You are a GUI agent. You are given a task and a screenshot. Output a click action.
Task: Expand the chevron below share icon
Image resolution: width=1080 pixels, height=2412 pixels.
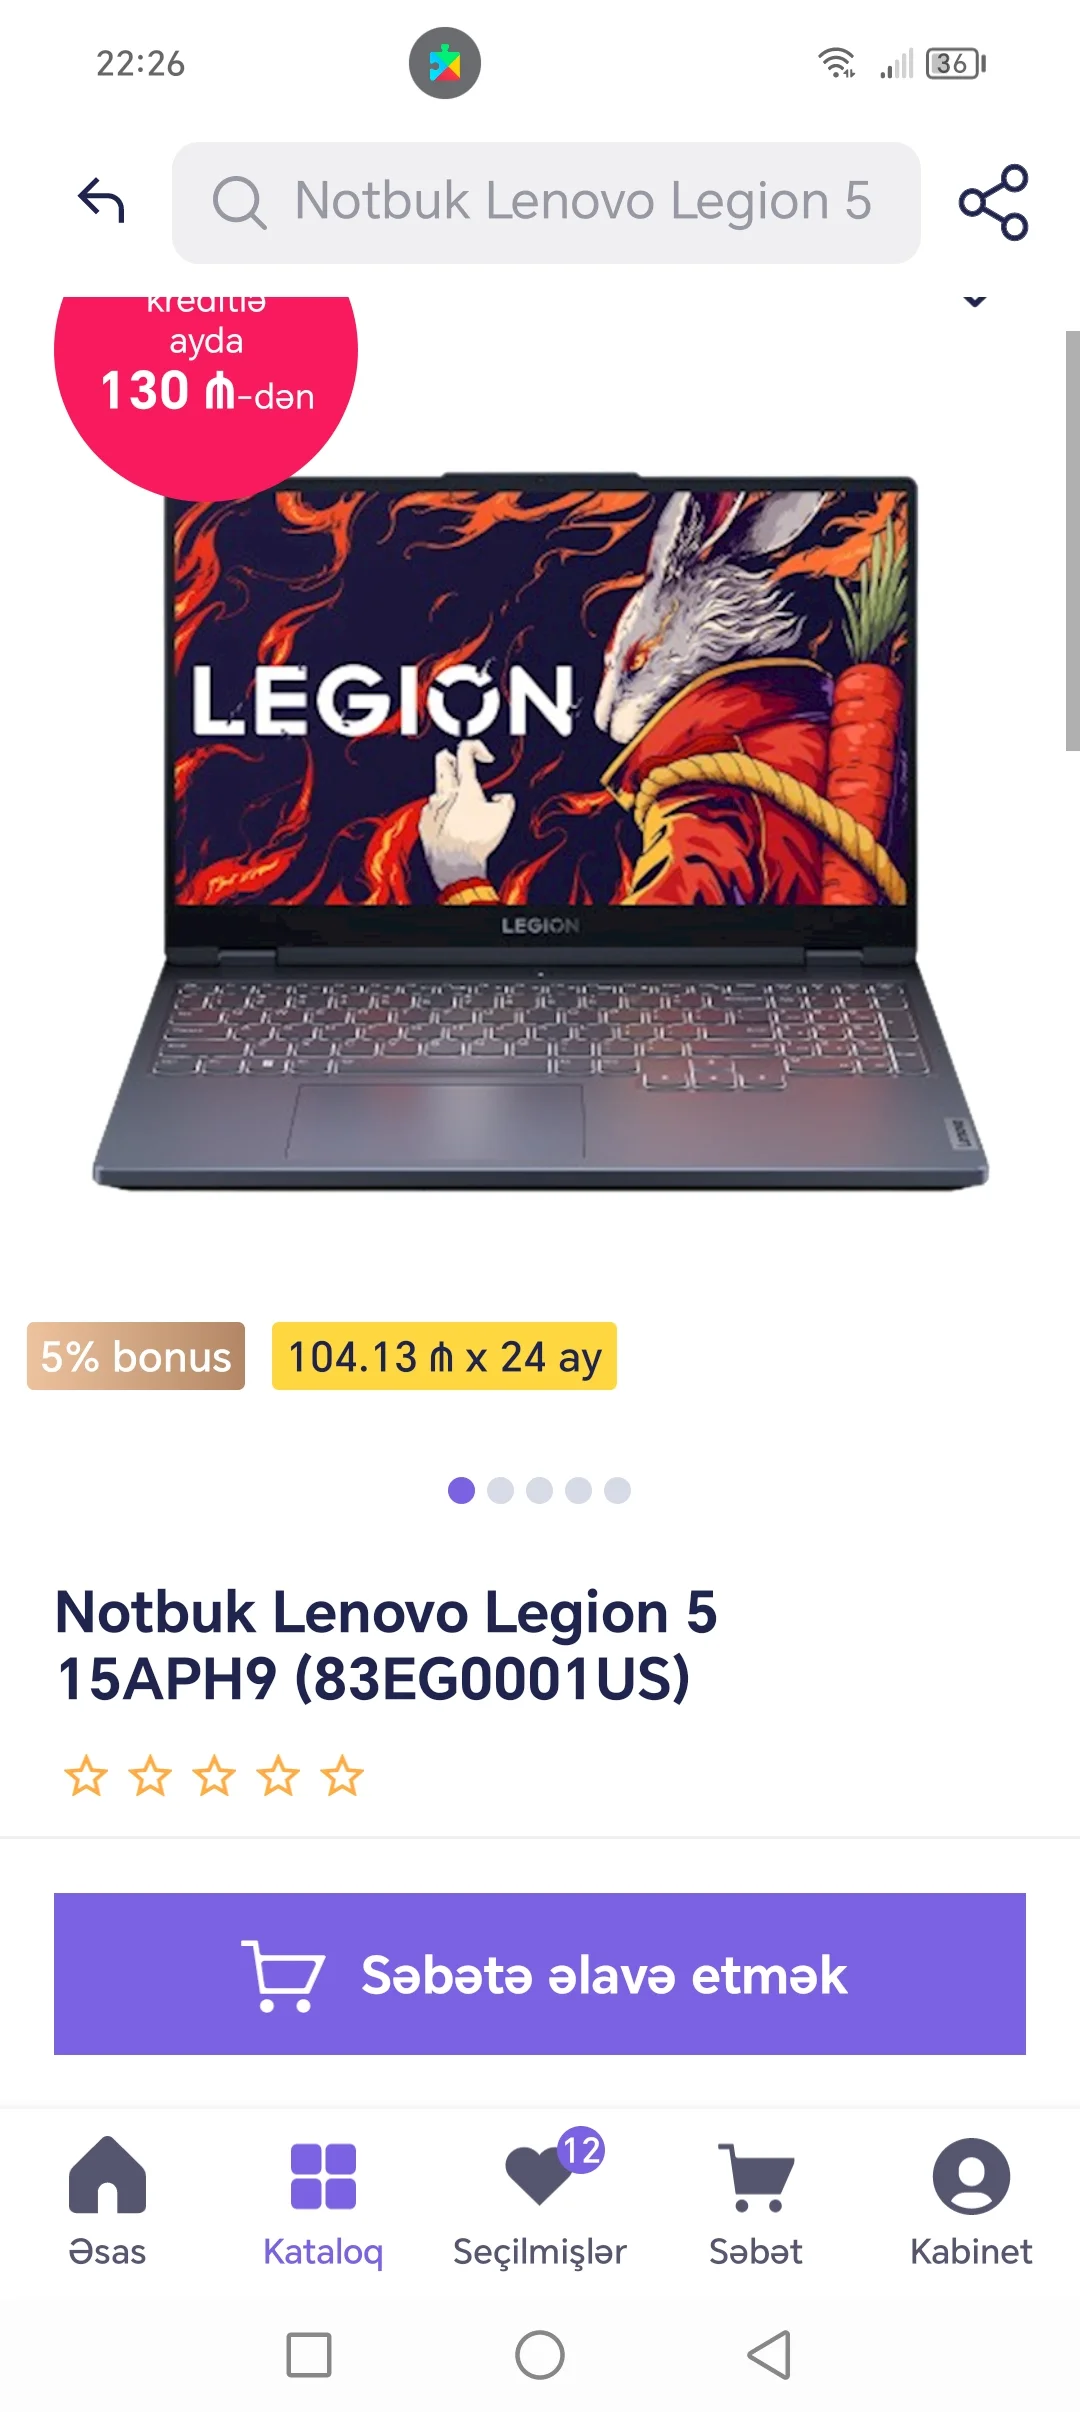pos(975,301)
